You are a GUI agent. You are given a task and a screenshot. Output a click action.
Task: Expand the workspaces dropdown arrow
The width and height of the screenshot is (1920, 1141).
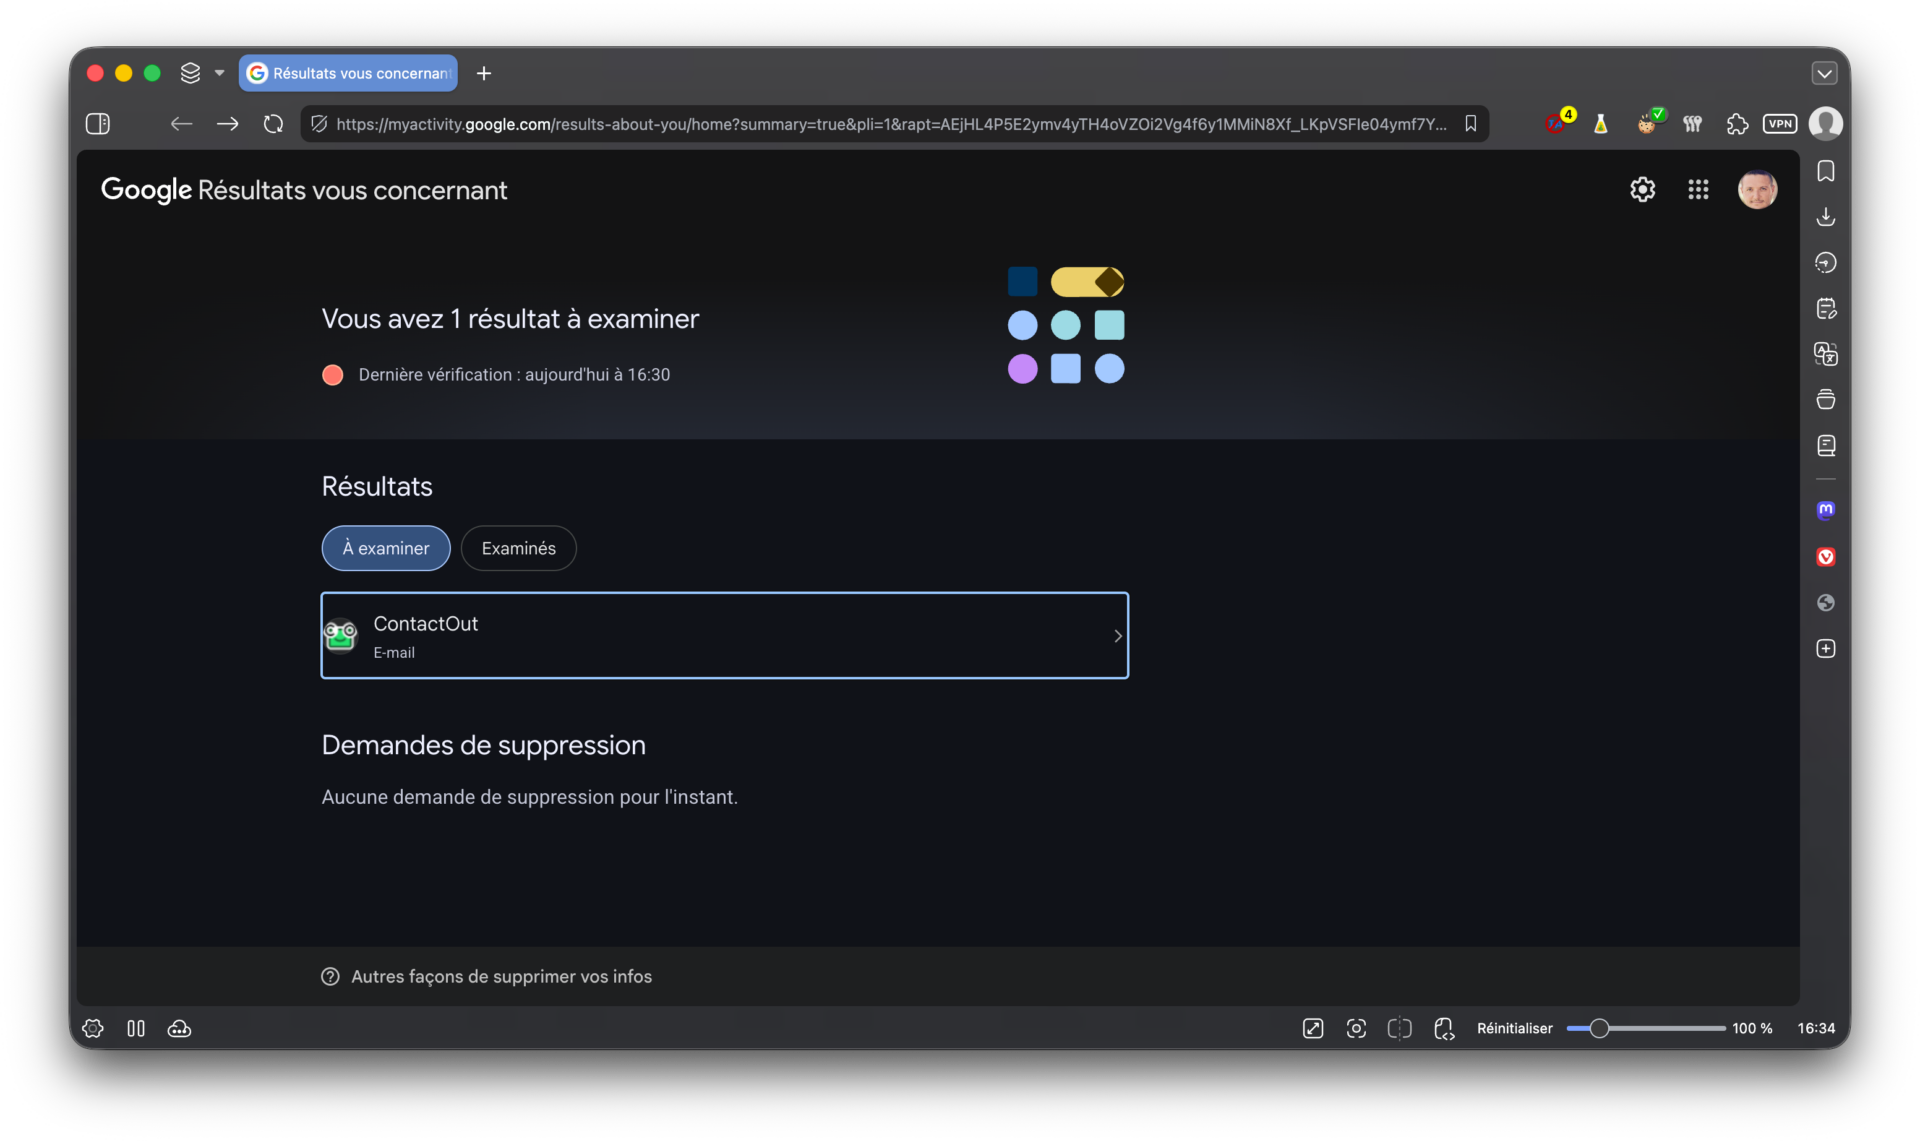219,73
